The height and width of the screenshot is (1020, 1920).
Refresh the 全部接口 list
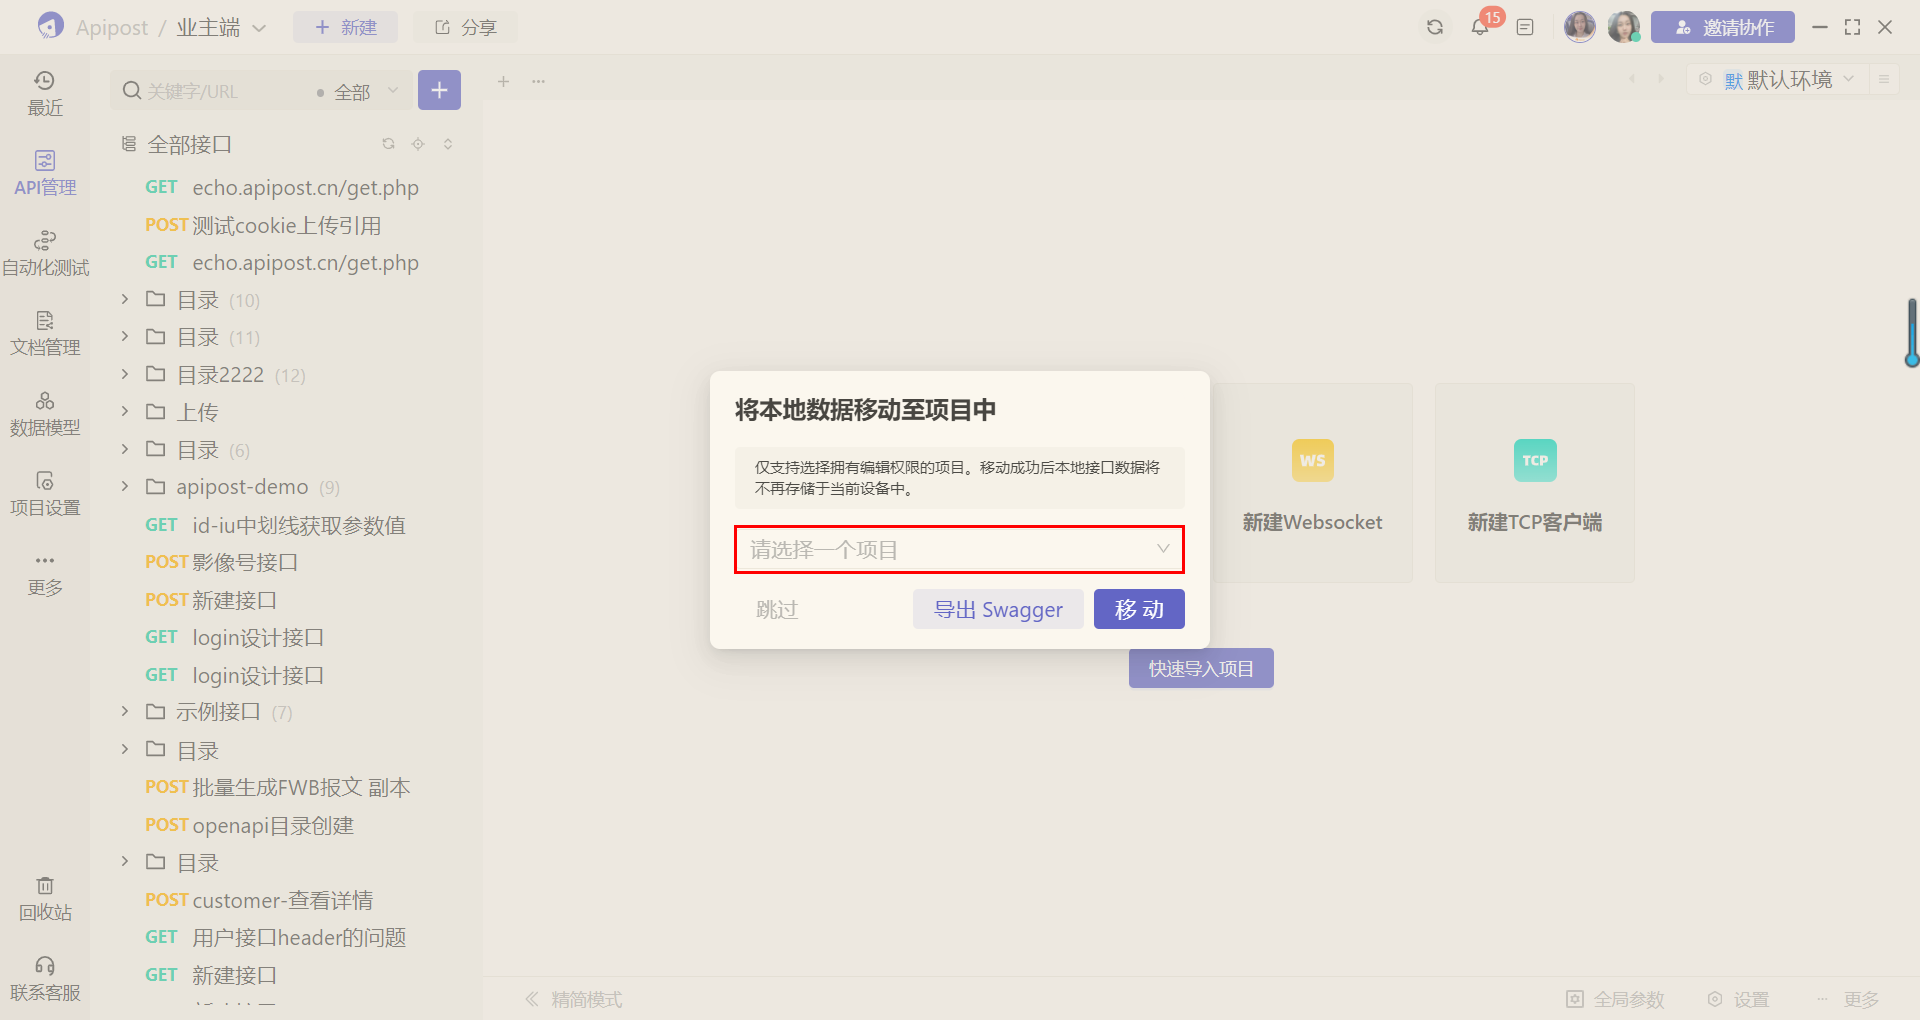388,144
